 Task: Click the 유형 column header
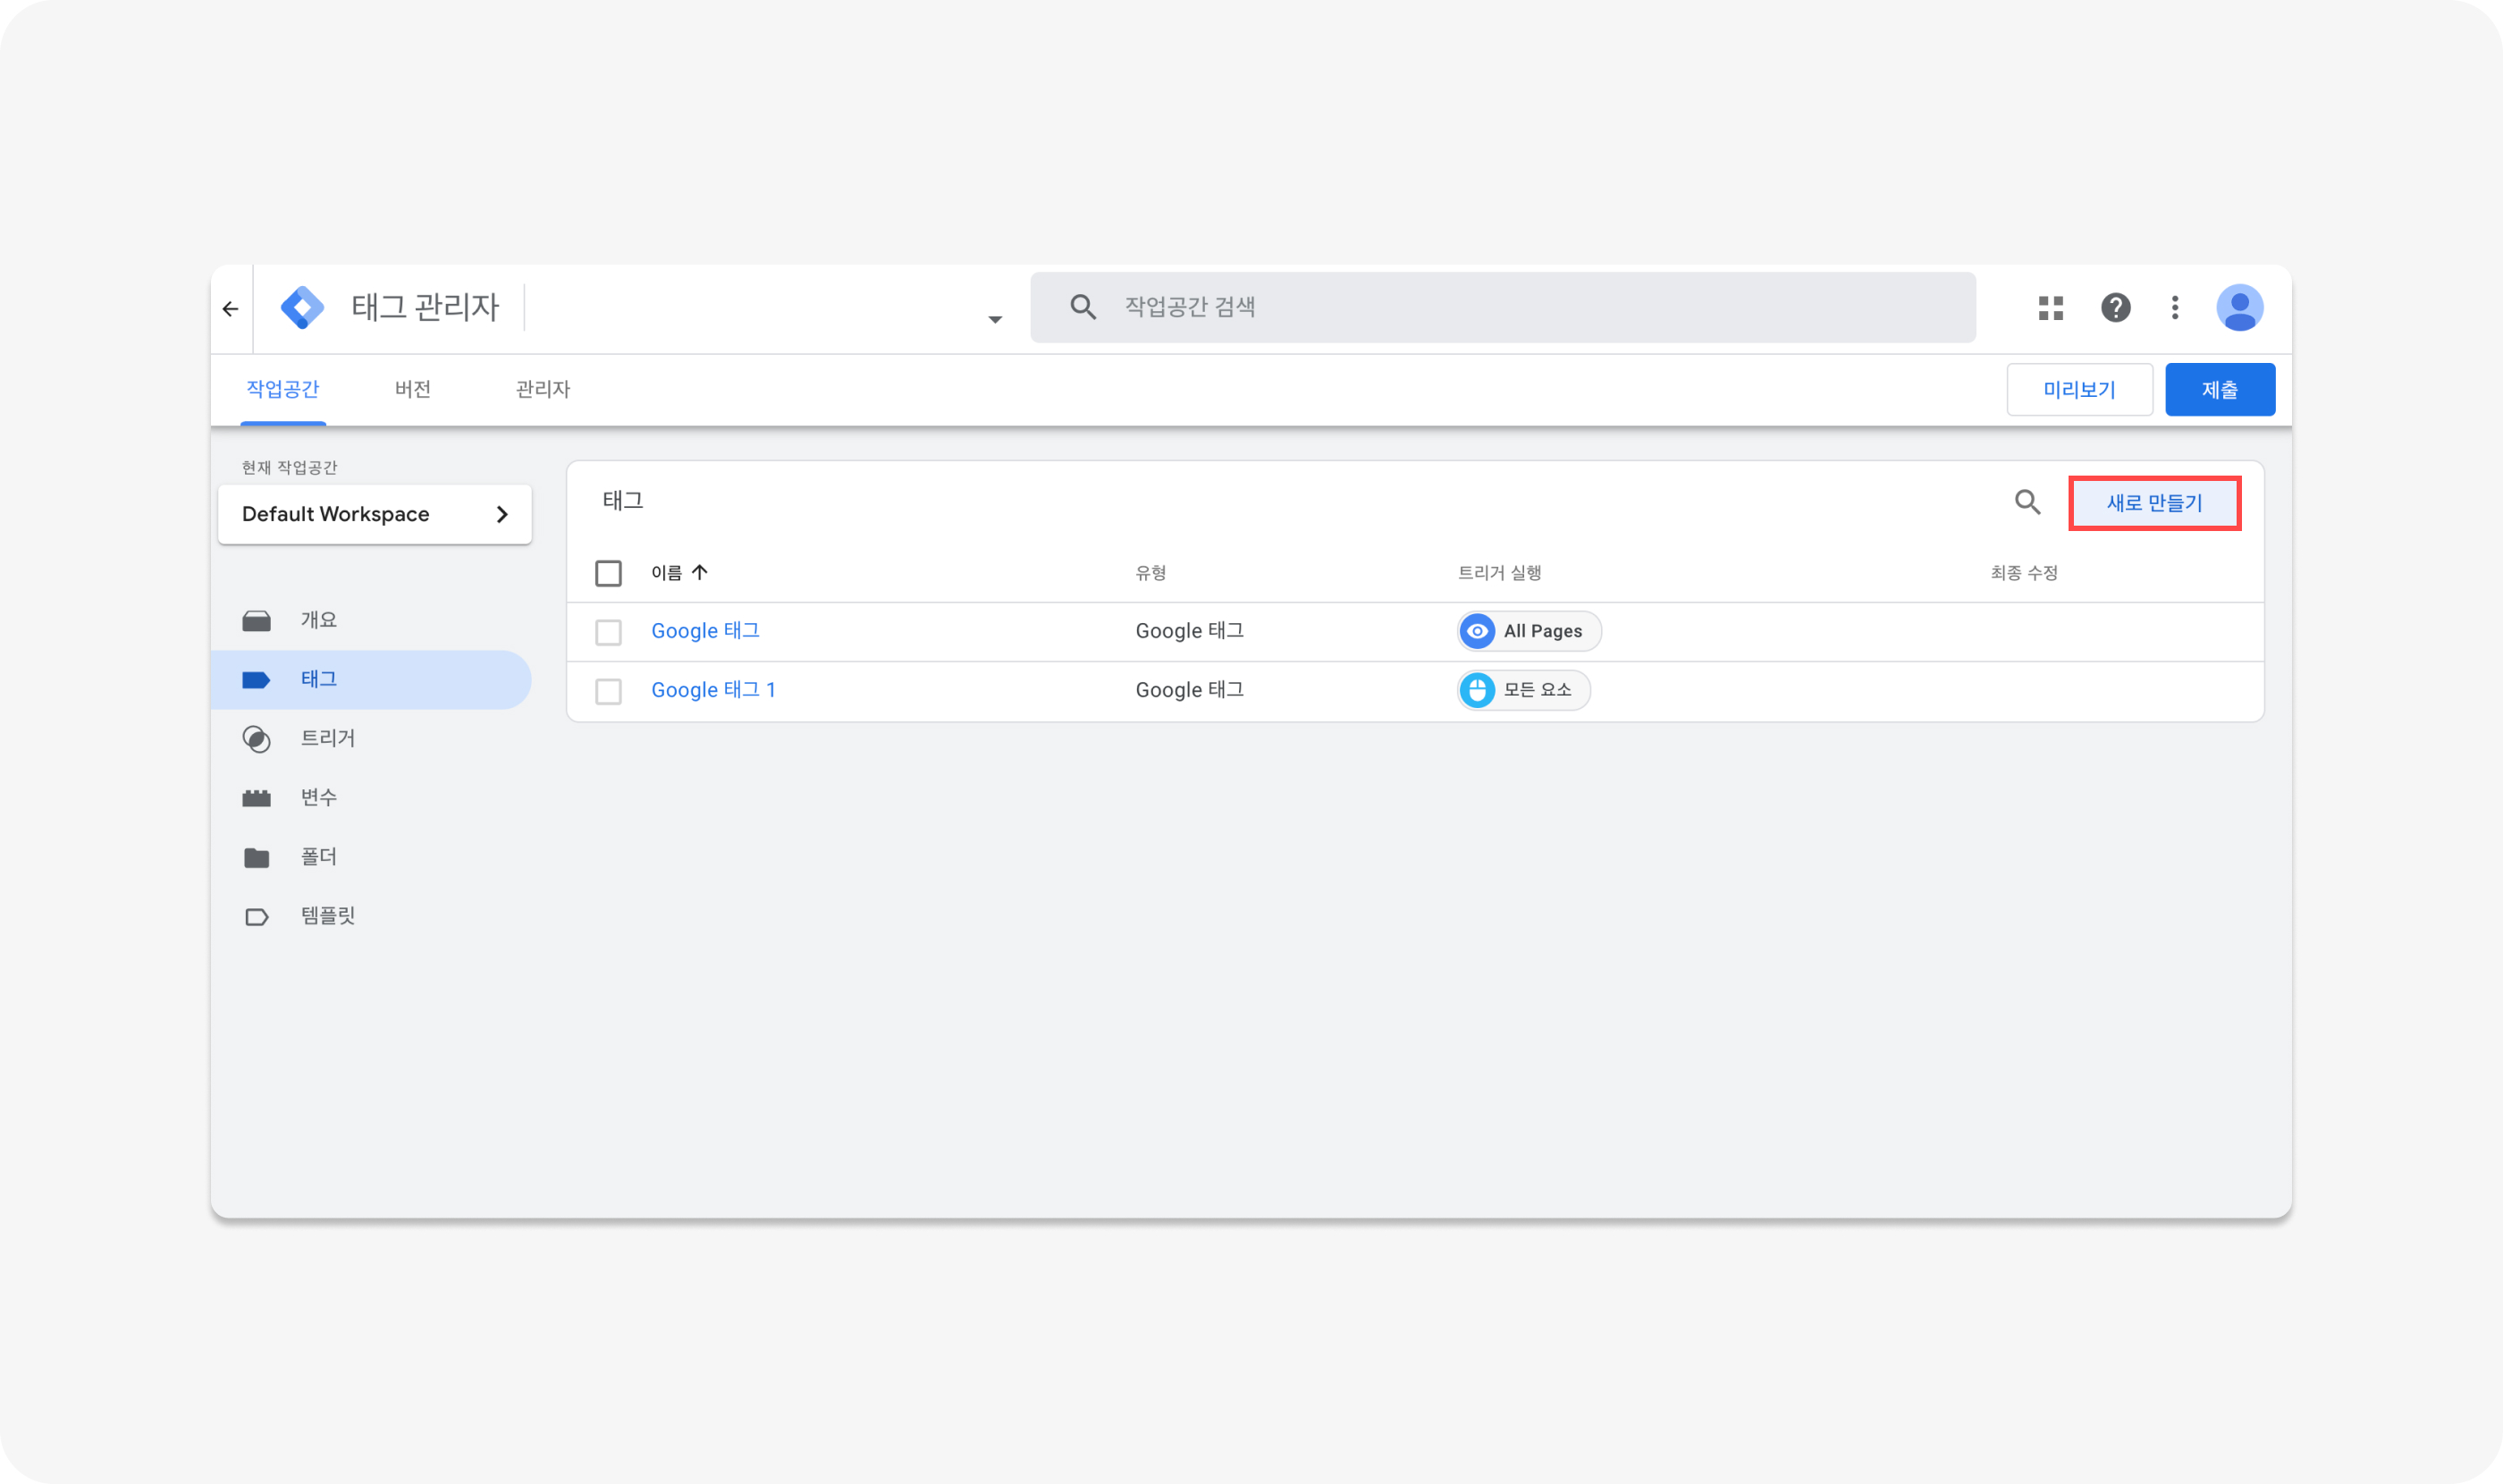(x=1150, y=573)
